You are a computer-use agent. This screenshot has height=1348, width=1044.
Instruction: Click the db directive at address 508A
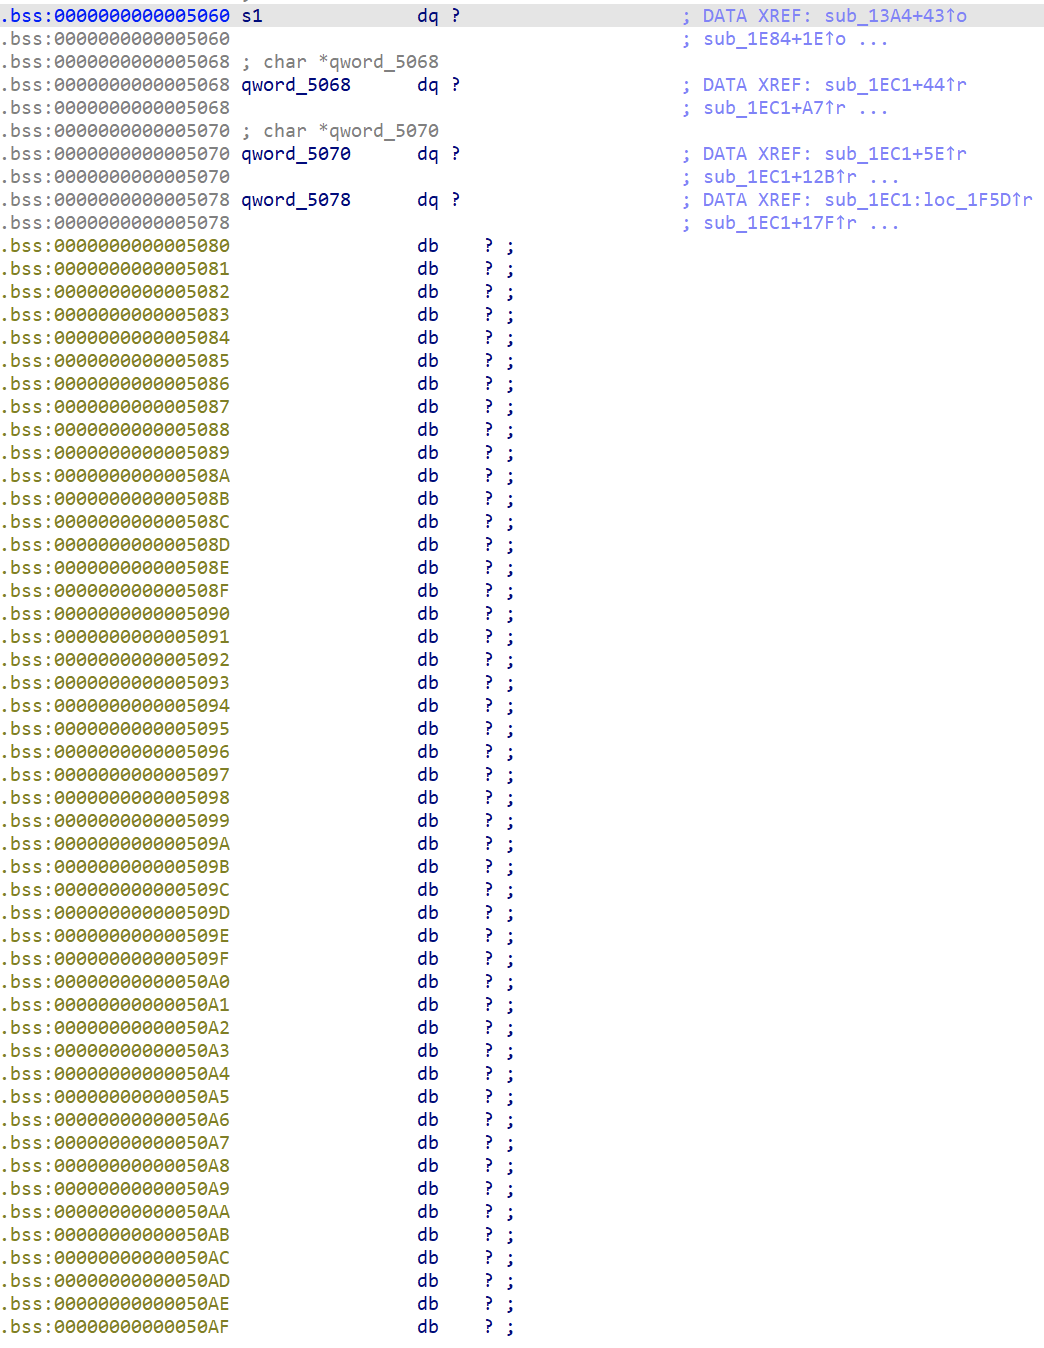tap(427, 476)
